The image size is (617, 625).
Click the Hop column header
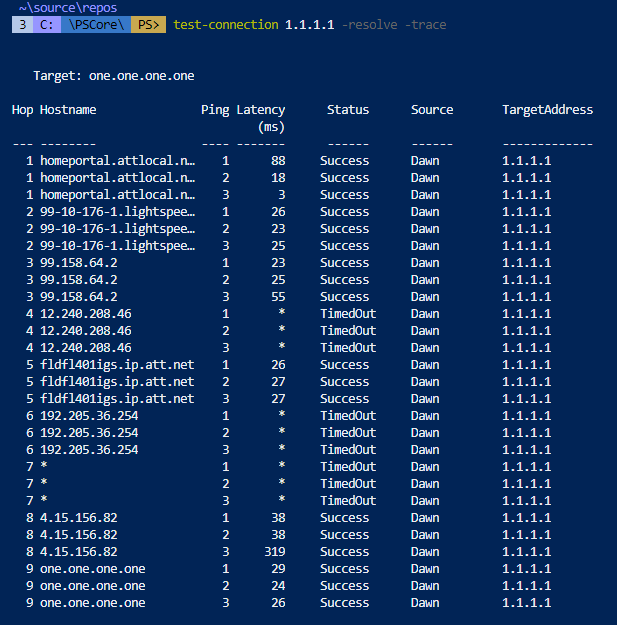pyautogui.click(x=22, y=110)
